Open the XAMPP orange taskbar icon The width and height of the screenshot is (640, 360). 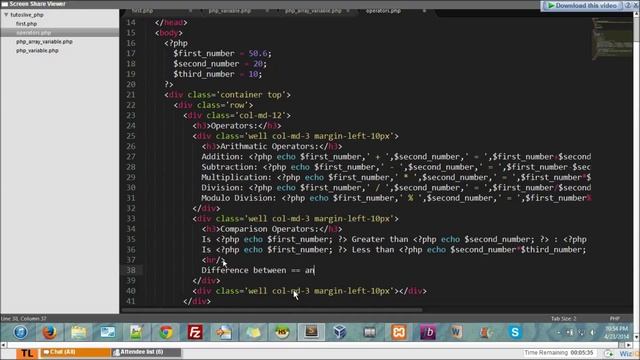click(398, 332)
